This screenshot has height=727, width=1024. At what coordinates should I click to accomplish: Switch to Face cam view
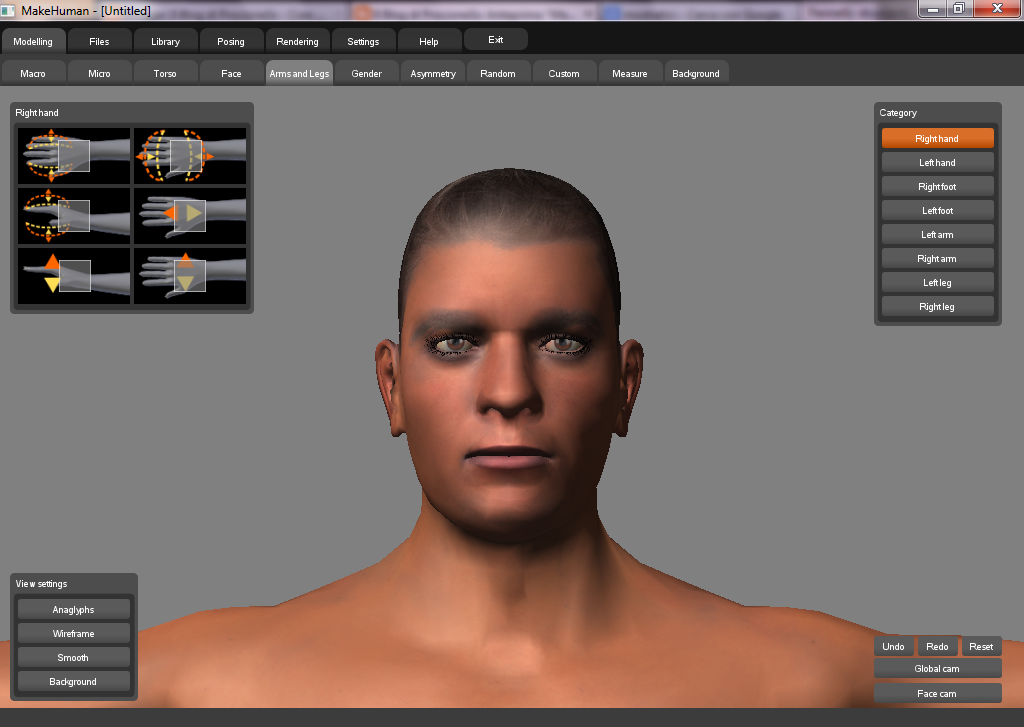click(937, 693)
